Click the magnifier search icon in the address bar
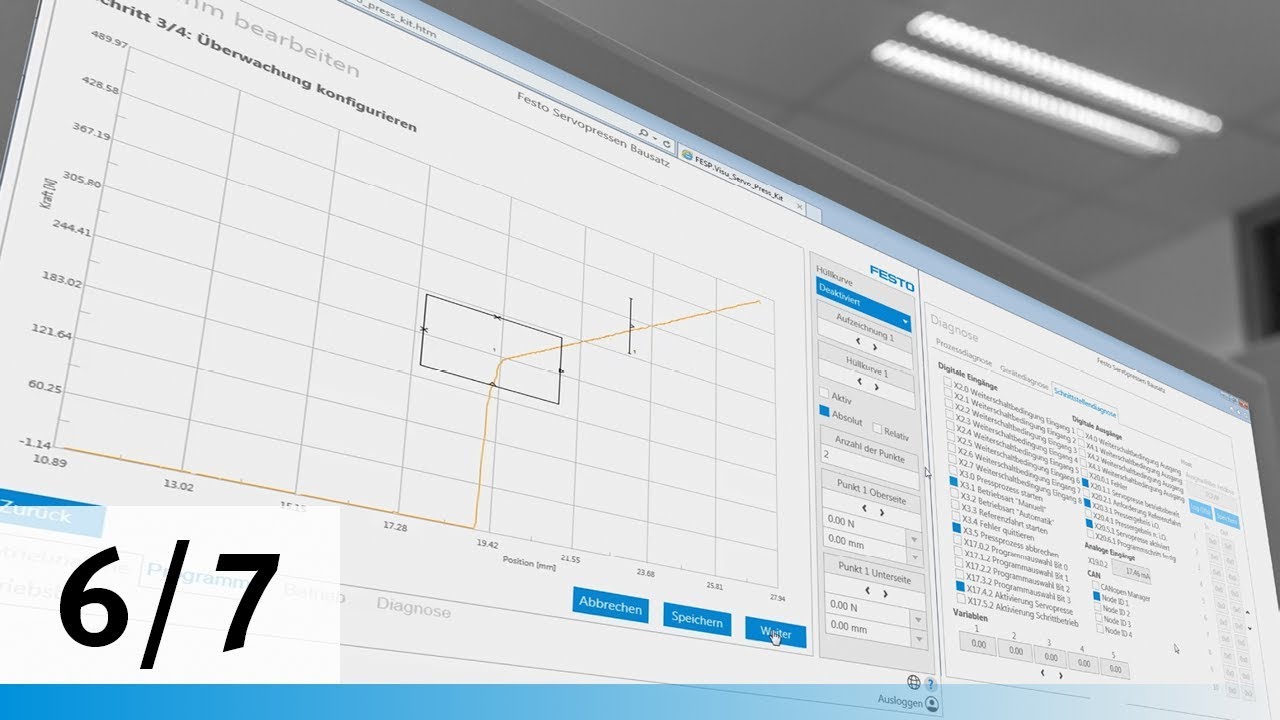The image size is (1280, 720). point(642,135)
